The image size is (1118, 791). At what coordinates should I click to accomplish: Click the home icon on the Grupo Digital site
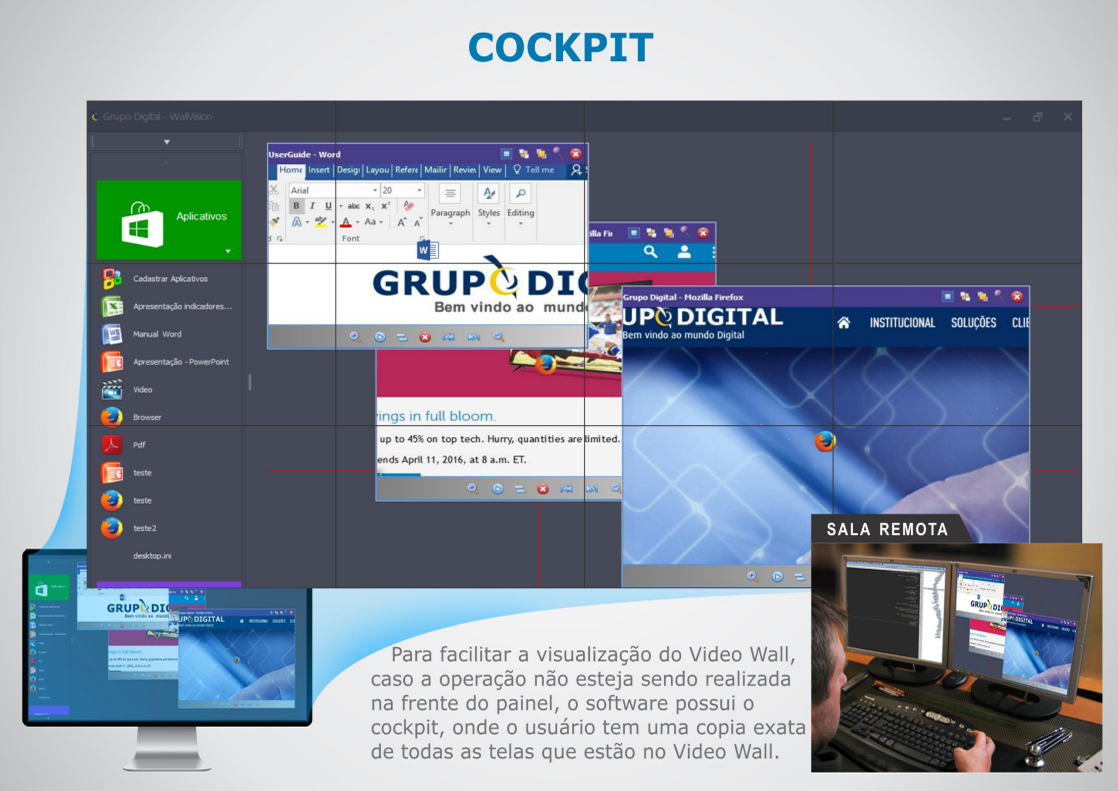844,323
